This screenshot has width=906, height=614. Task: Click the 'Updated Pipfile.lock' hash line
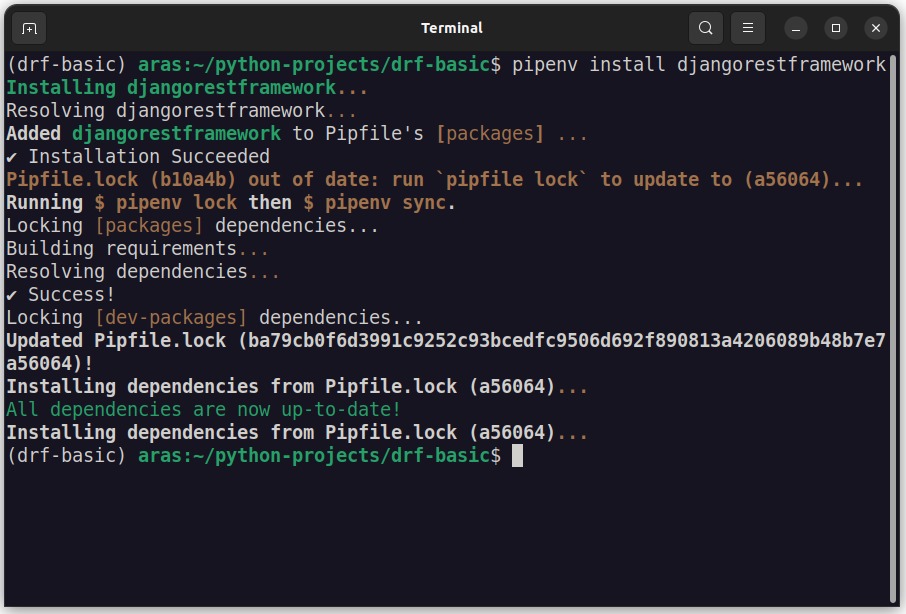(445, 341)
